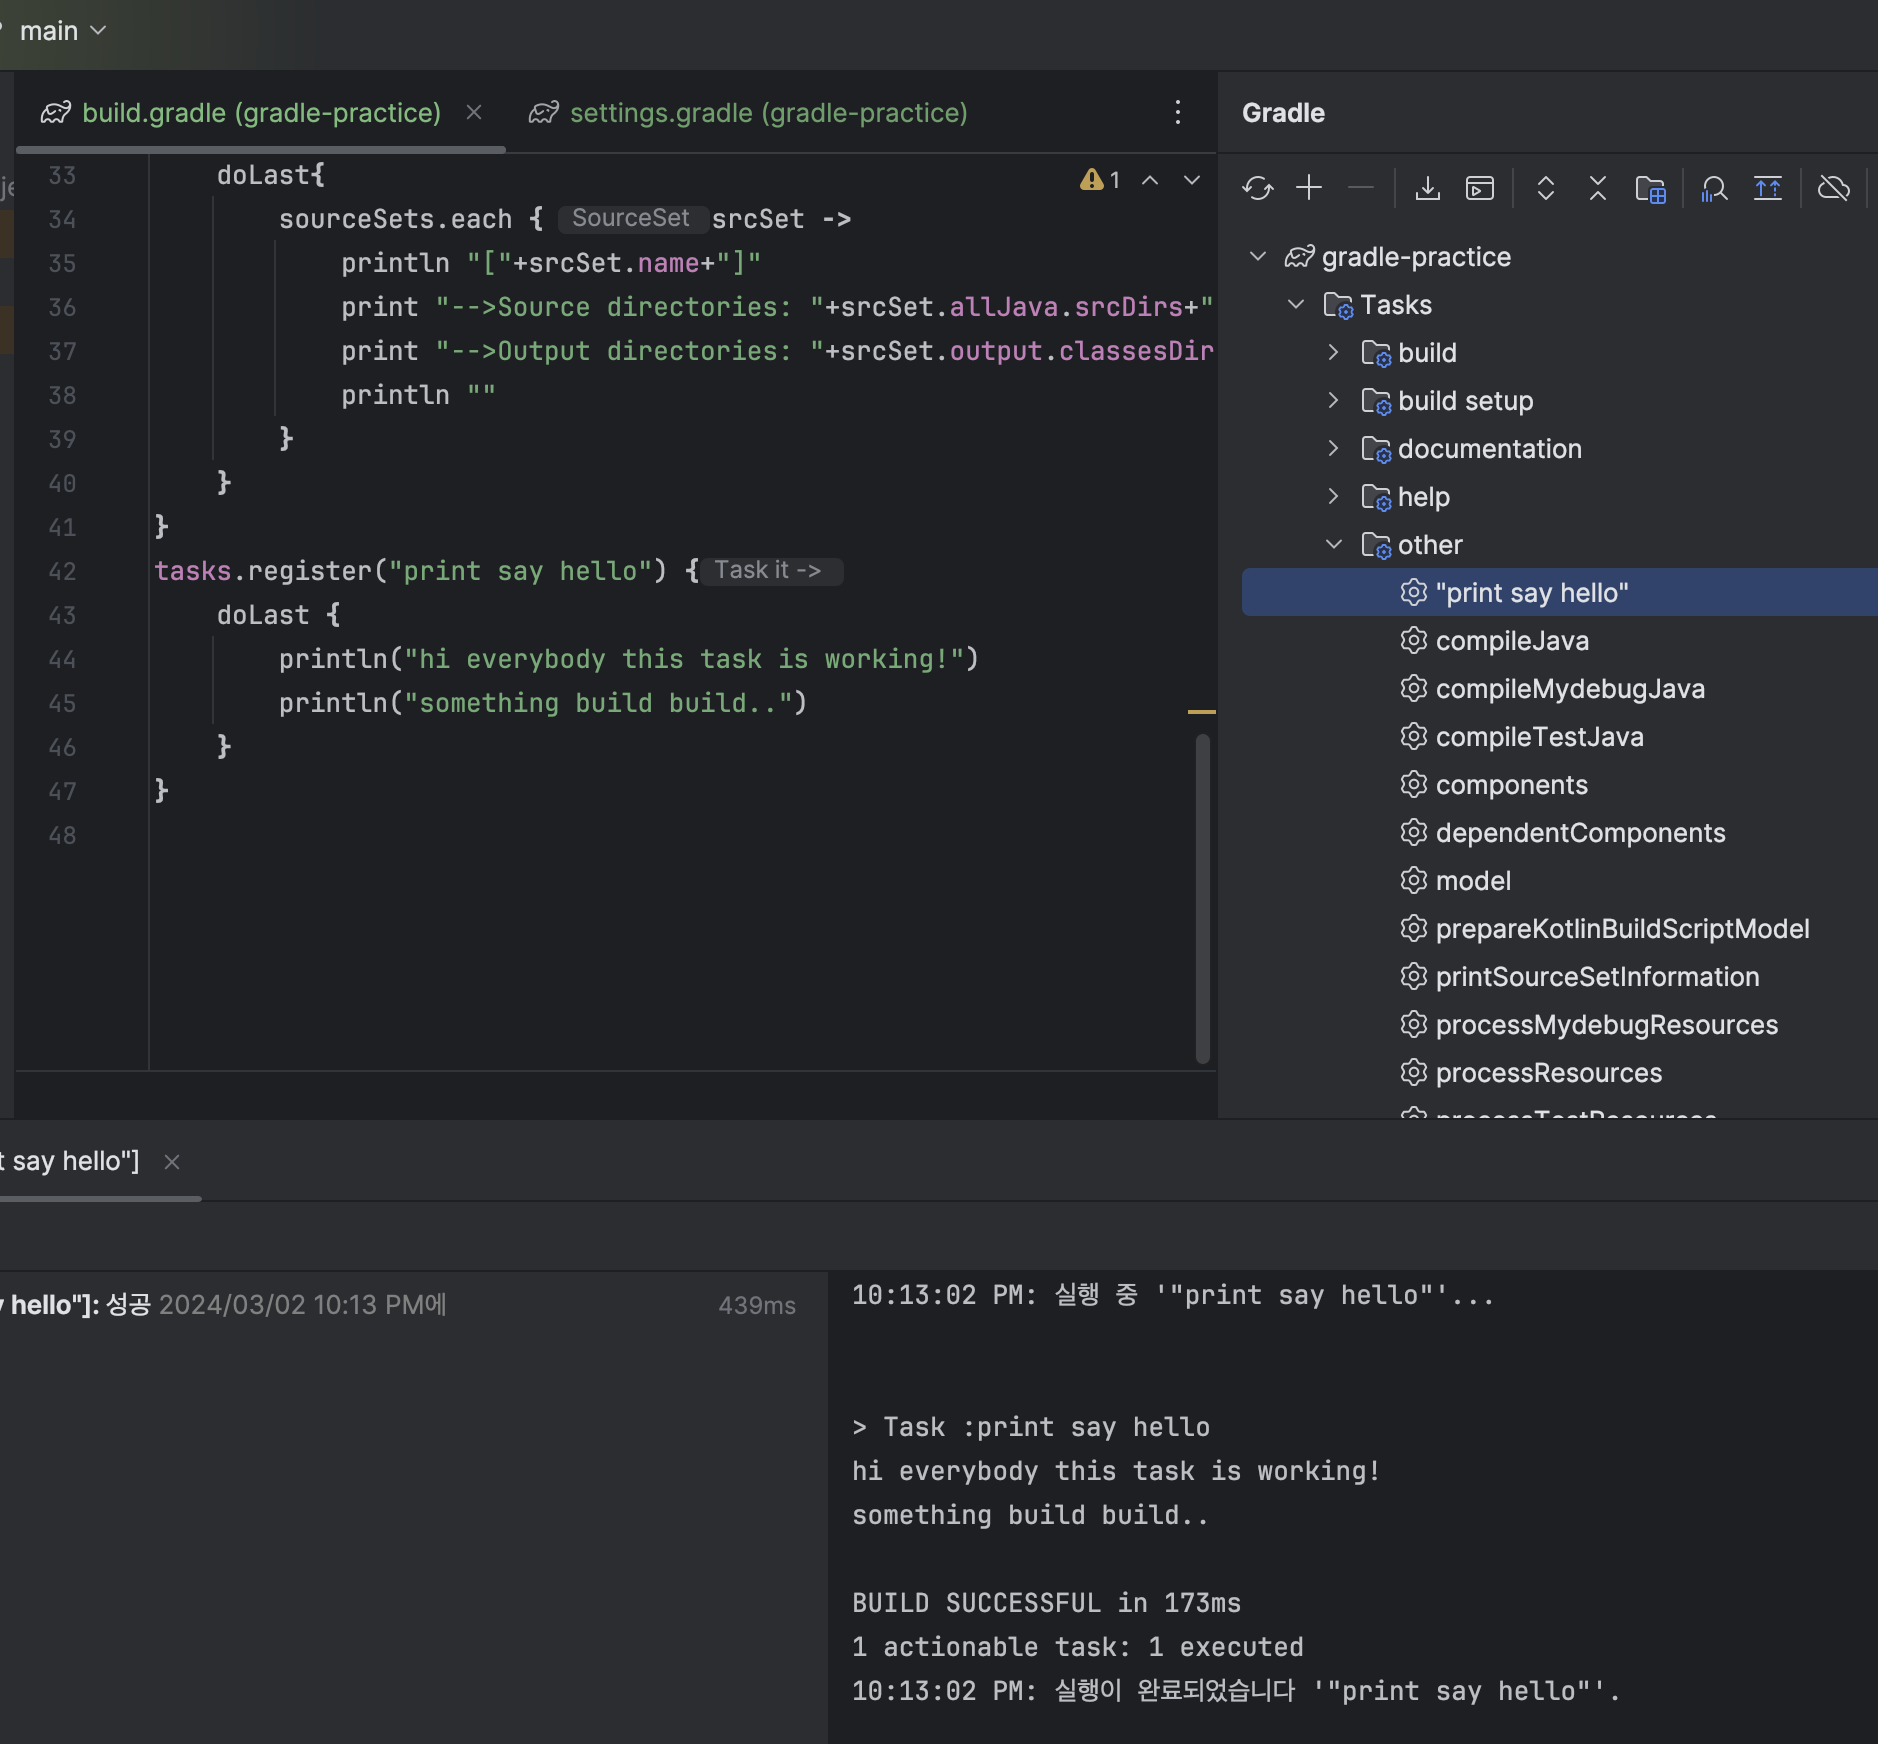
Task: Expand the documentation task folder
Action: (1333, 449)
